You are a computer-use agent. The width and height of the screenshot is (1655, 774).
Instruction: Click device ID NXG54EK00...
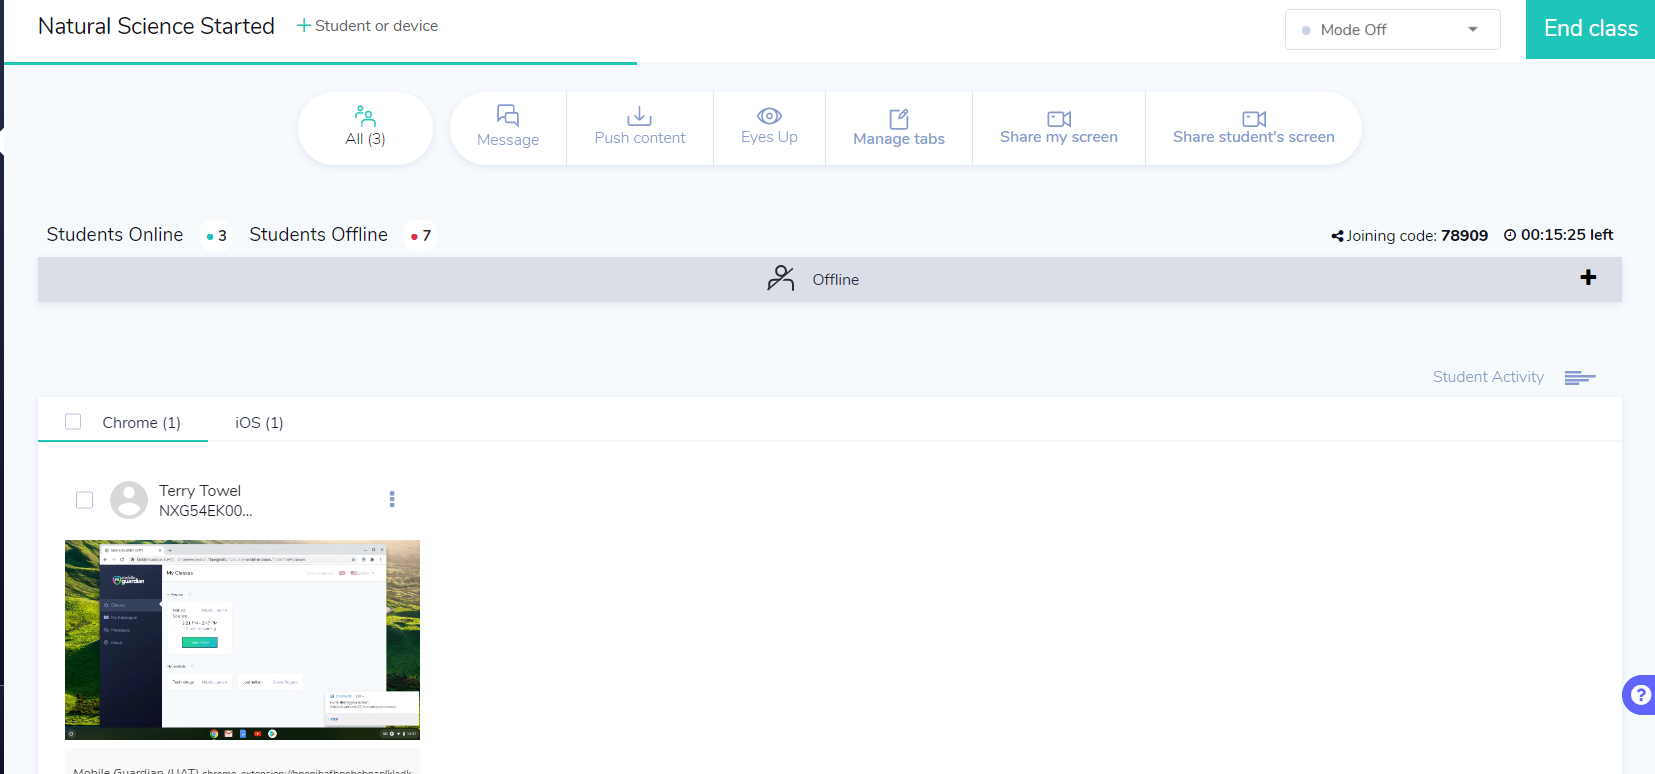coord(206,511)
